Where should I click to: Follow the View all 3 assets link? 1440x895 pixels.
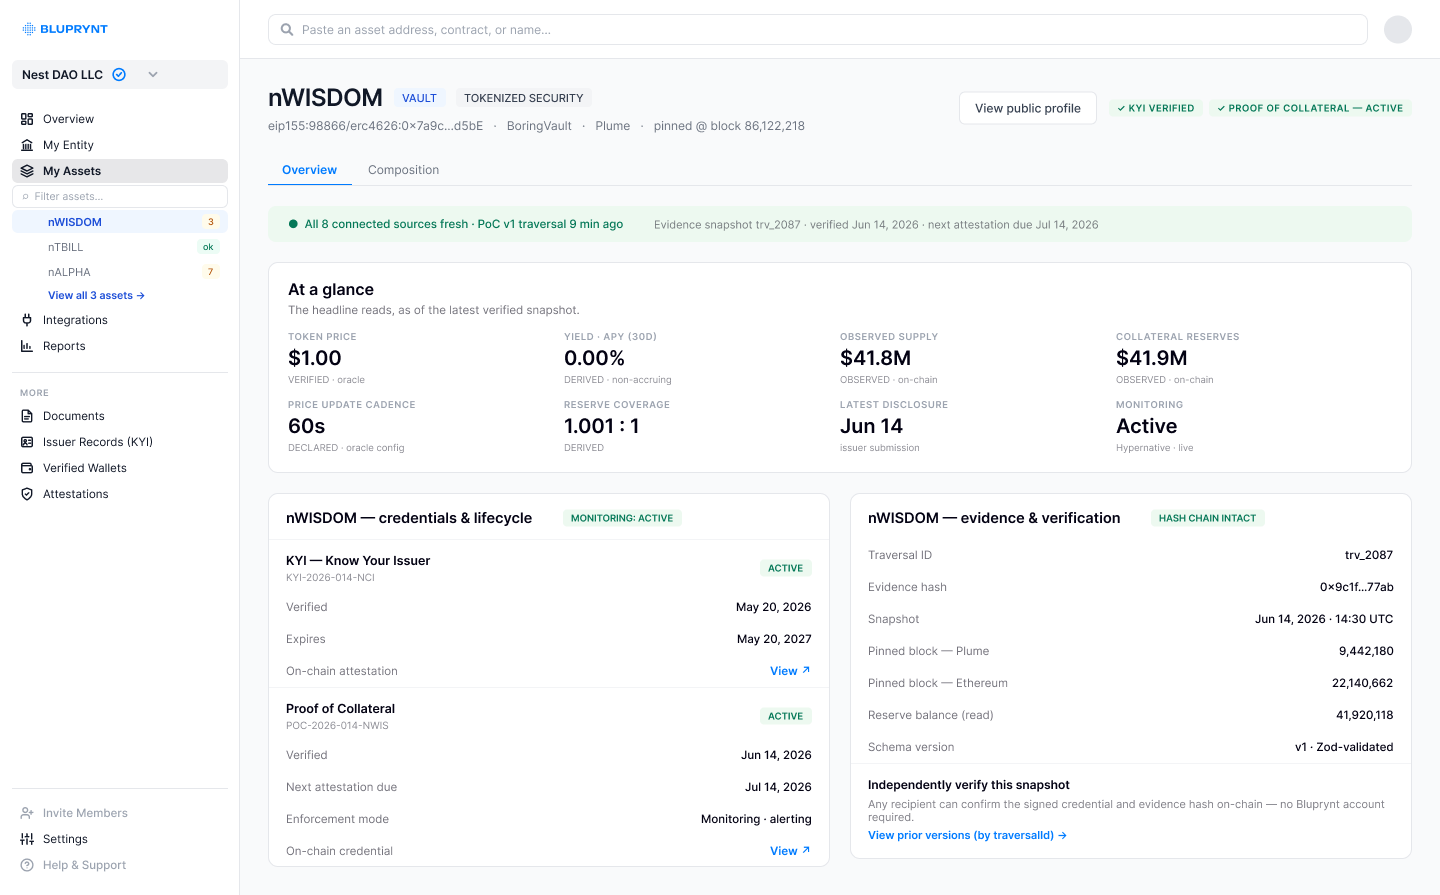96,296
